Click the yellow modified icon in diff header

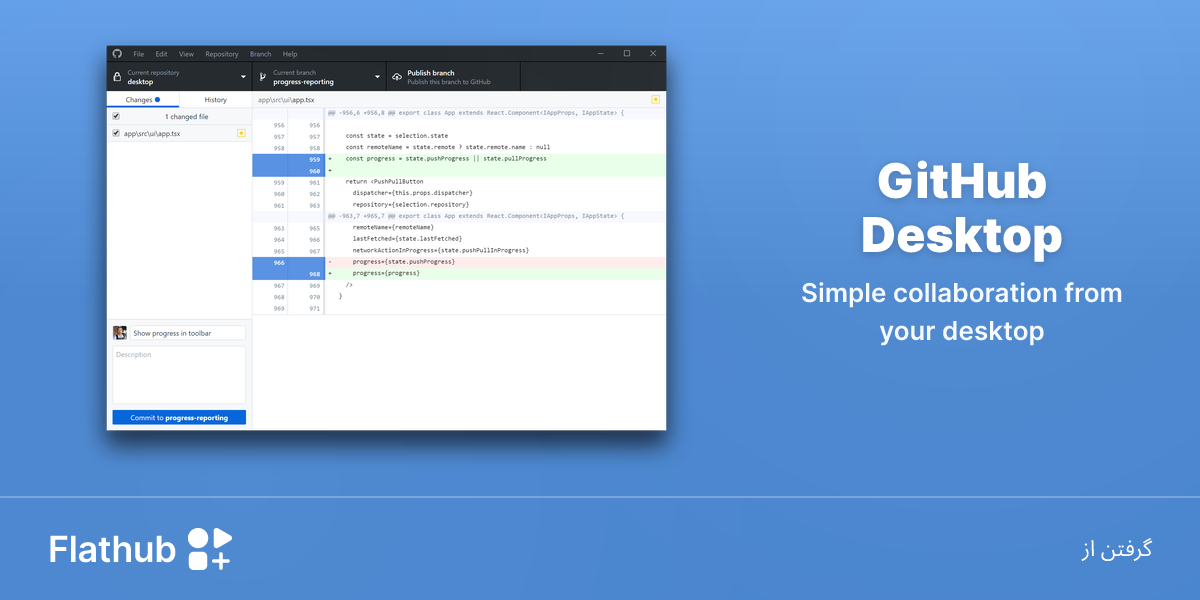[x=656, y=100]
